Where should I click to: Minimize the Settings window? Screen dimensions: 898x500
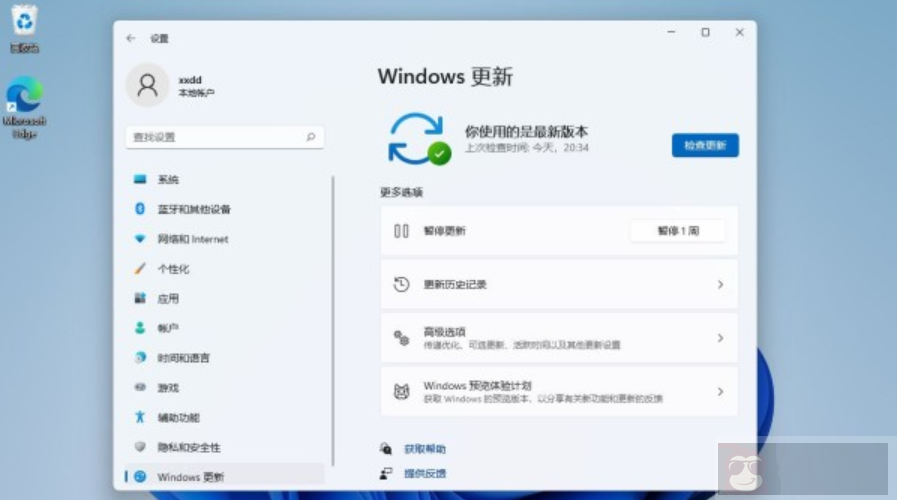coord(671,32)
